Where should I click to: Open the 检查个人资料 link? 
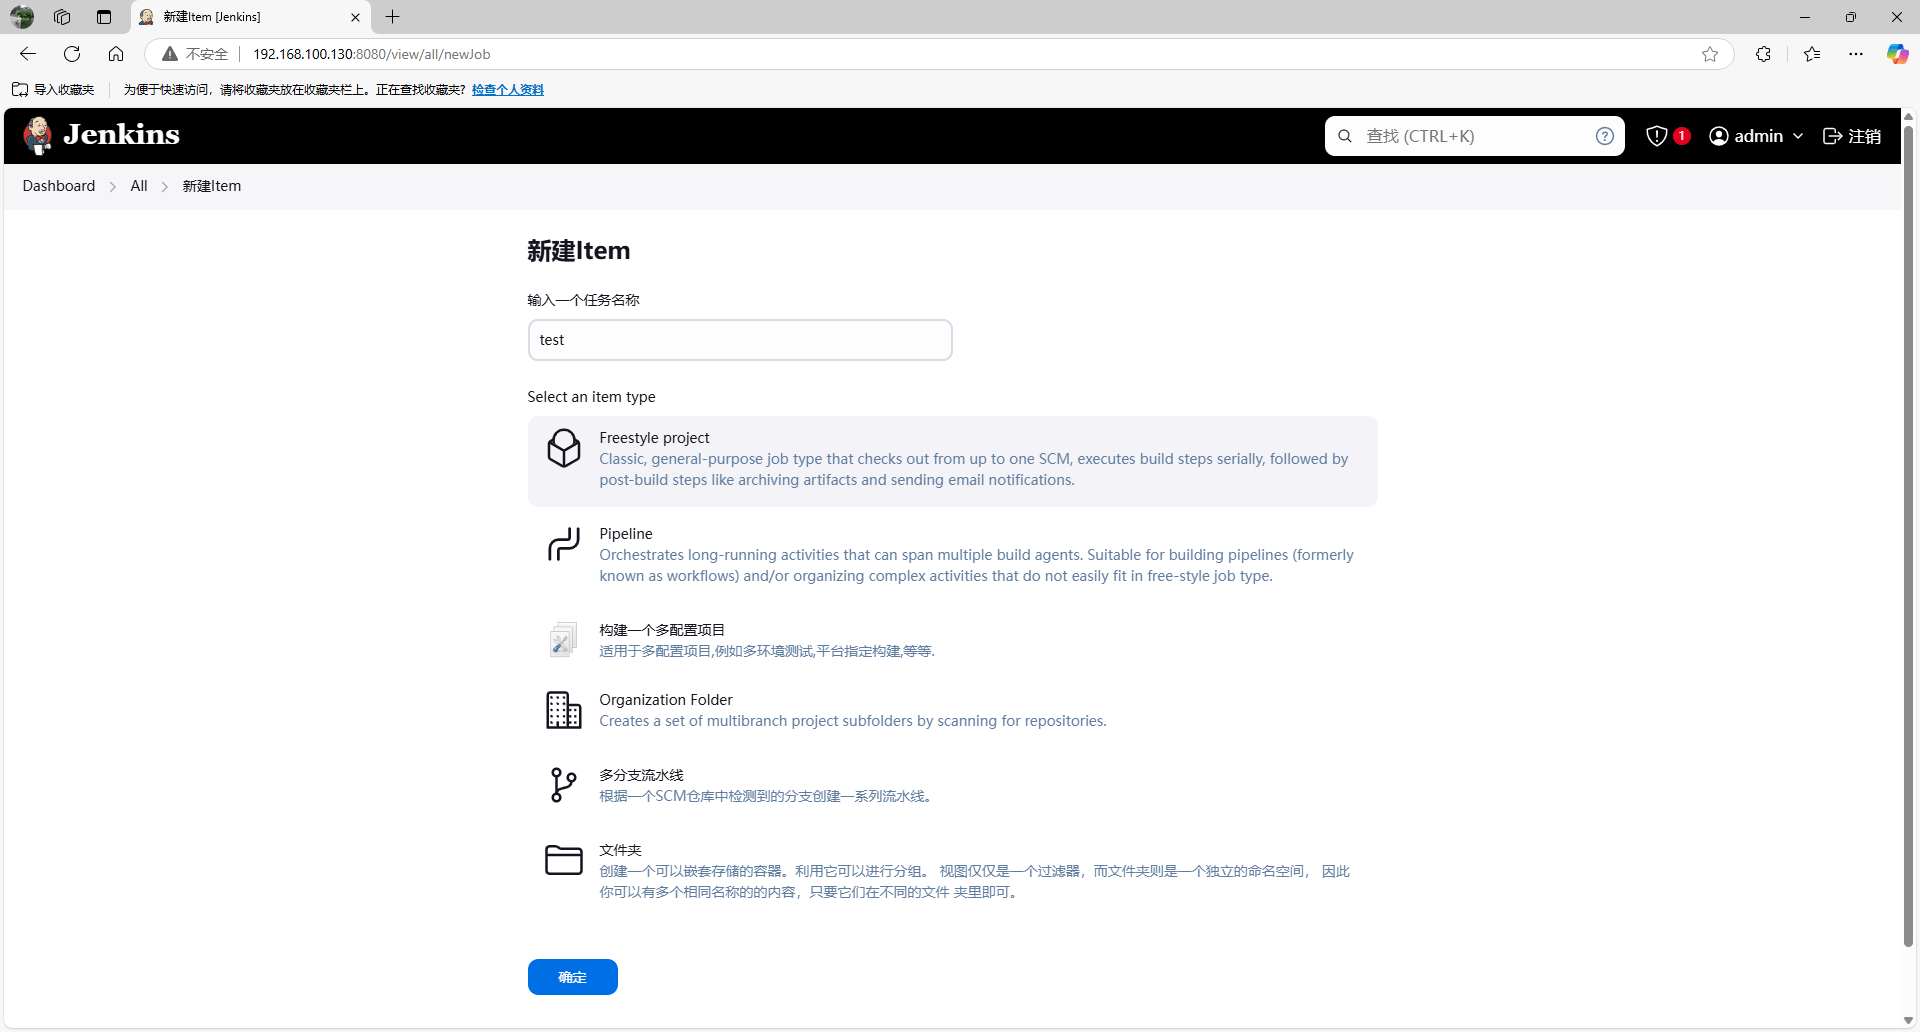pyautogui.click(x=507, y=90)
